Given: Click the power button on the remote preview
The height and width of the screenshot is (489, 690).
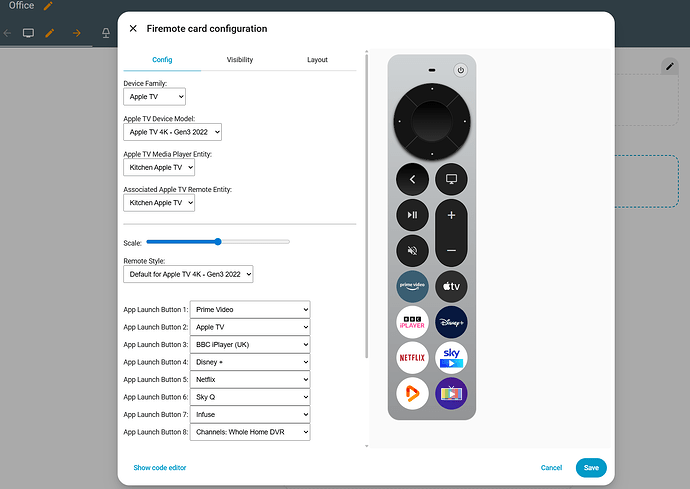Looking at the screenshot, I should tap(460, 70).
